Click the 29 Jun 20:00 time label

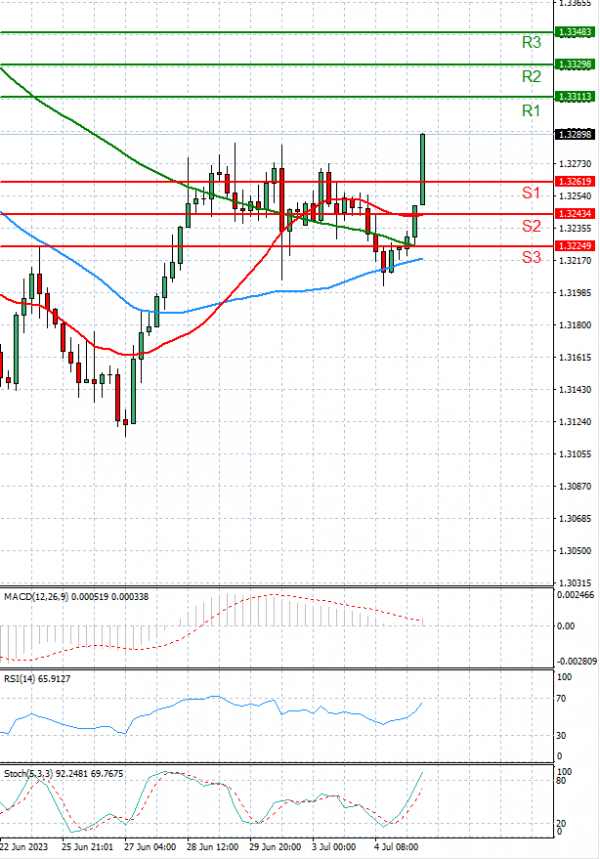pos(275,847)
